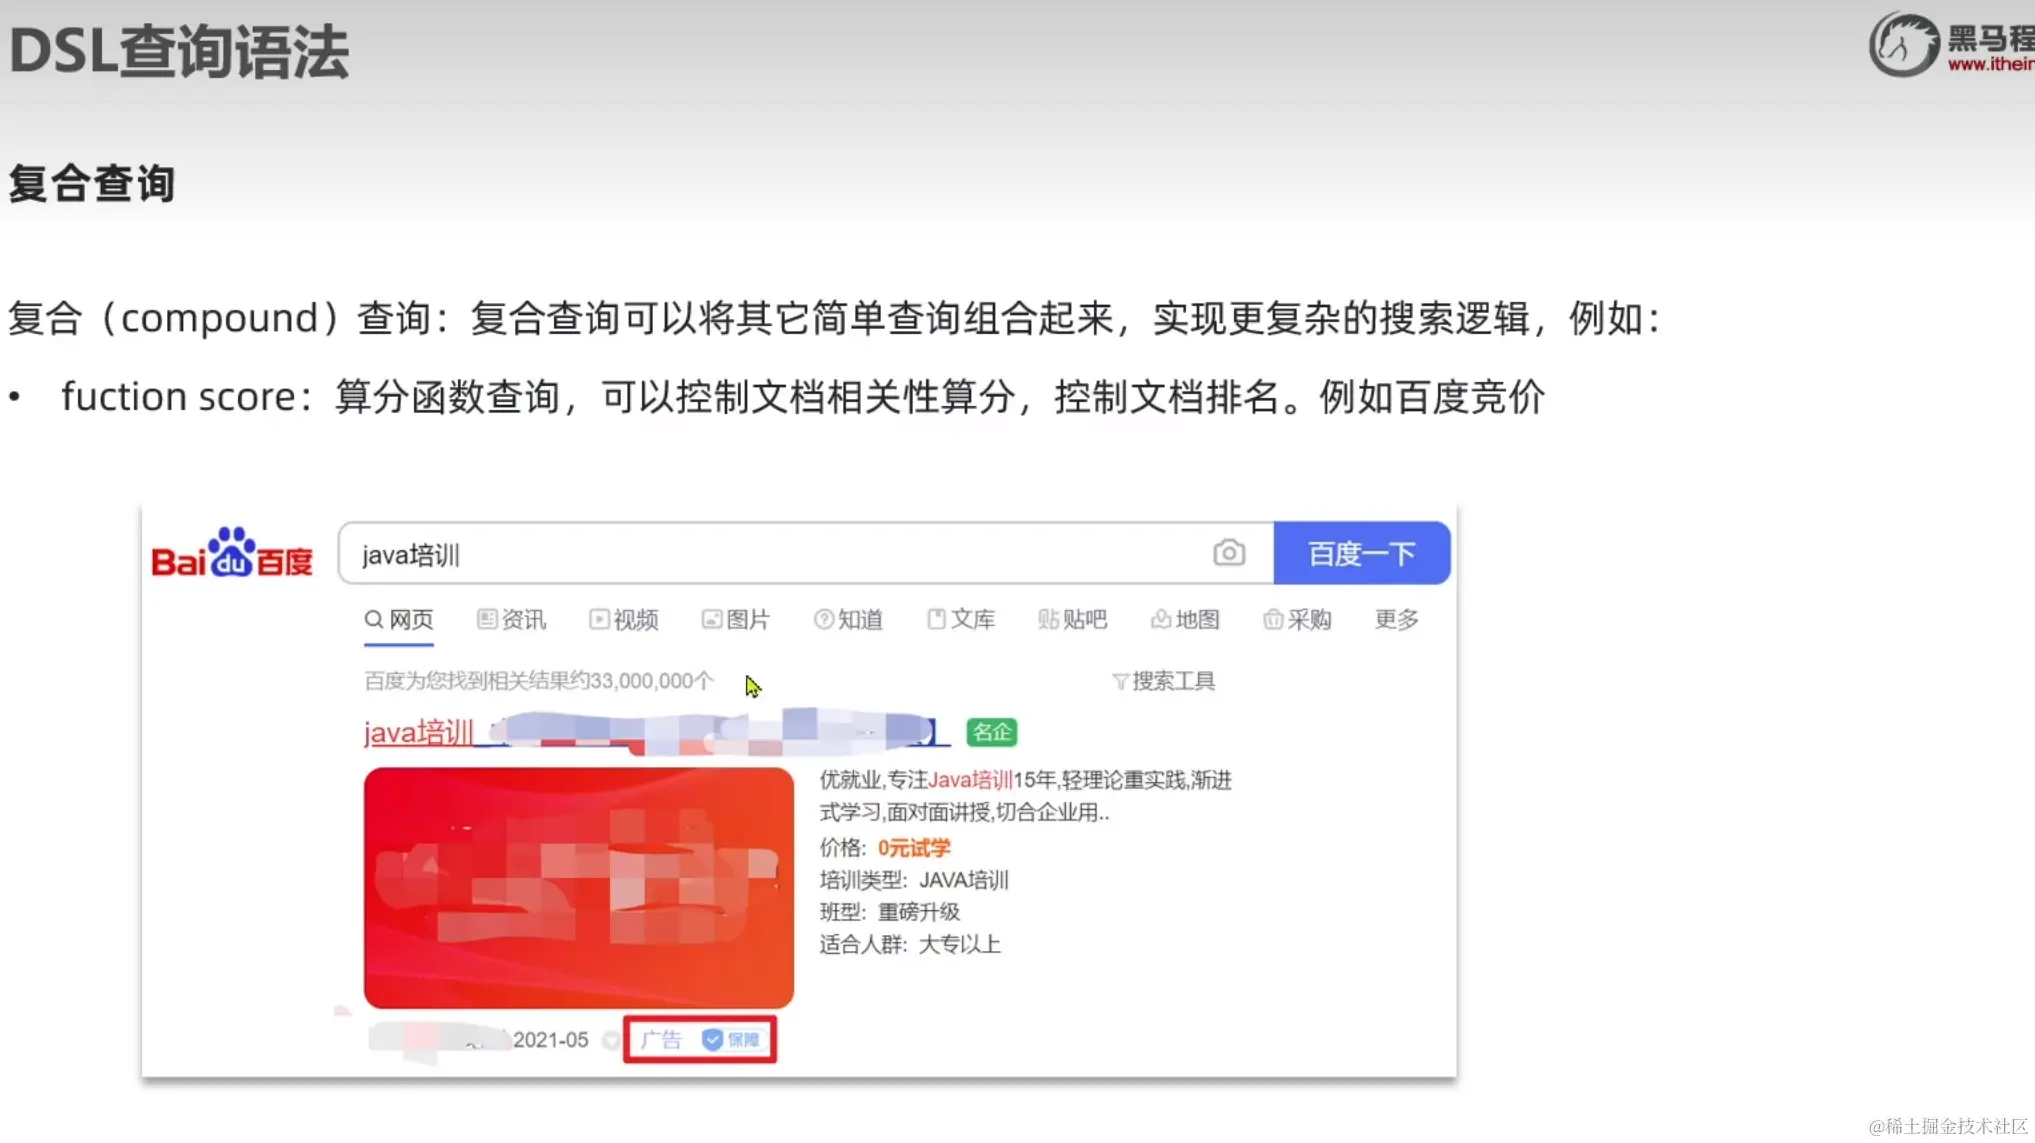
Task: Switch to the 图片 tab
Action: tap(736, 619)
